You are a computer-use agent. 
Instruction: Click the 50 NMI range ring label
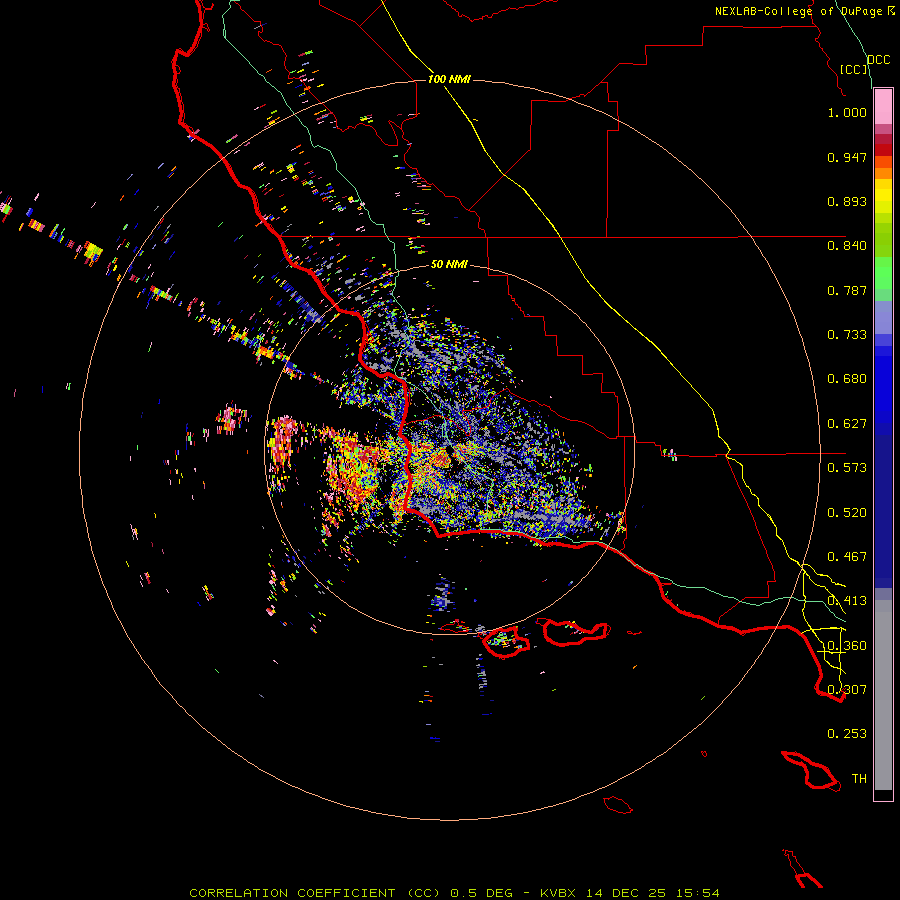[x=449, y=265]
